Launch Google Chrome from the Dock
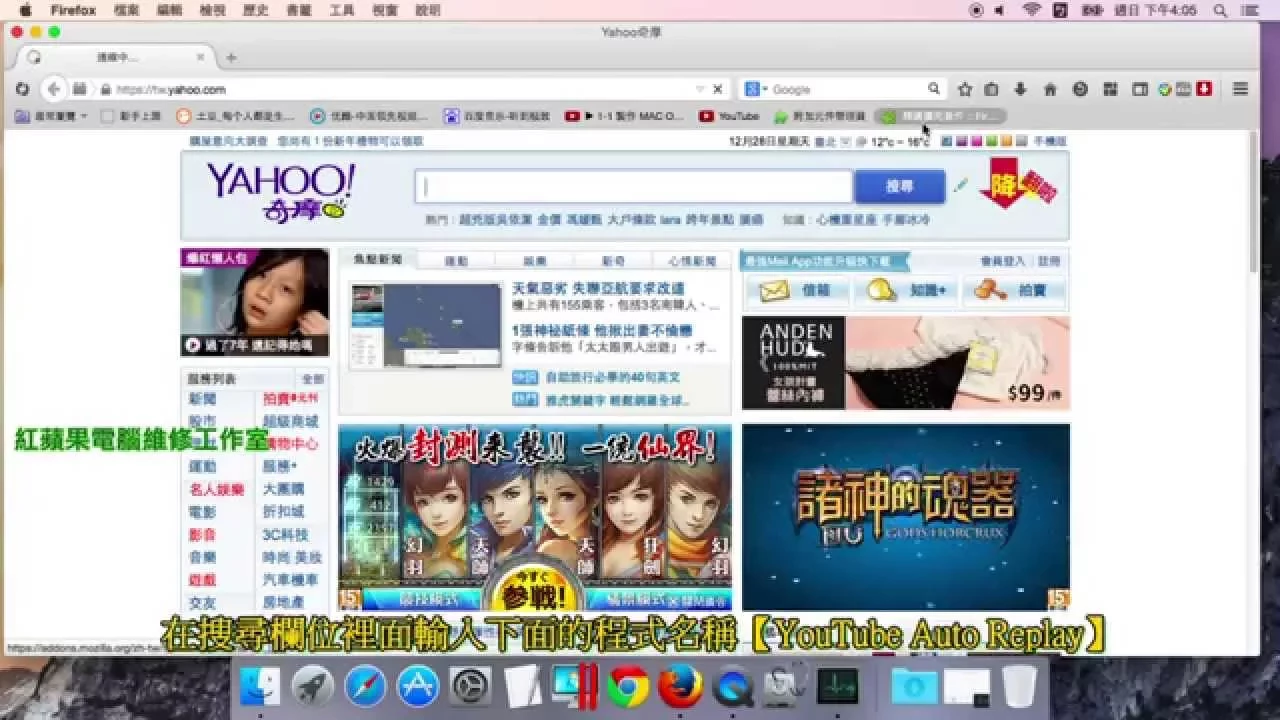The width and height of the screenshot is (1280, 720). (628, 686)
